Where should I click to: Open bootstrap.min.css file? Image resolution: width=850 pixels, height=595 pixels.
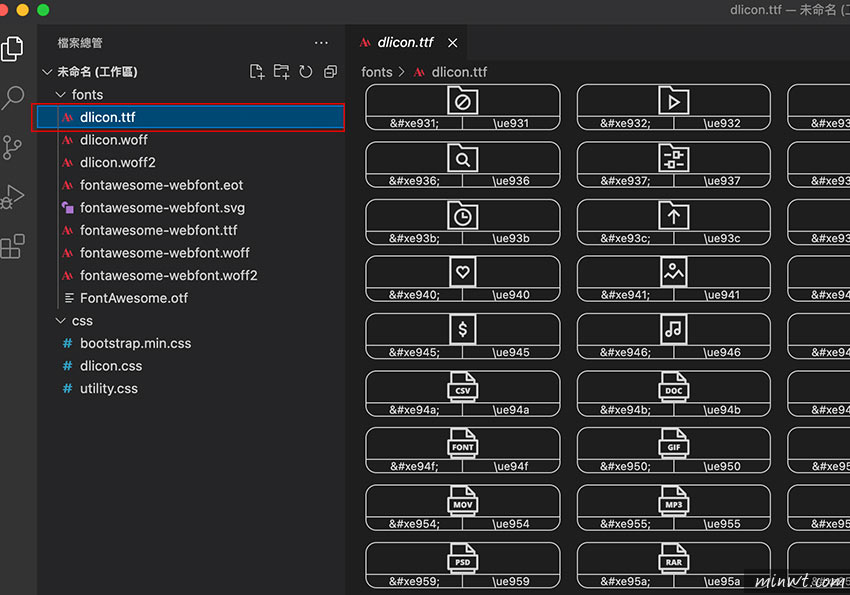click(x=136, y=344)
